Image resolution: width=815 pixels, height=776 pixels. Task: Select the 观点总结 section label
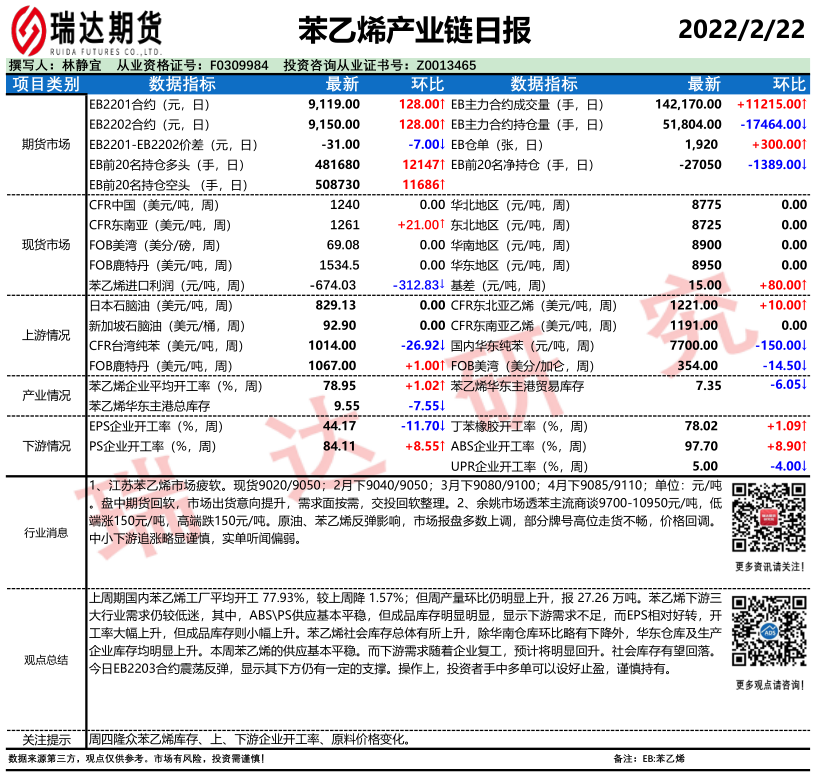click(x=45, y=660)
